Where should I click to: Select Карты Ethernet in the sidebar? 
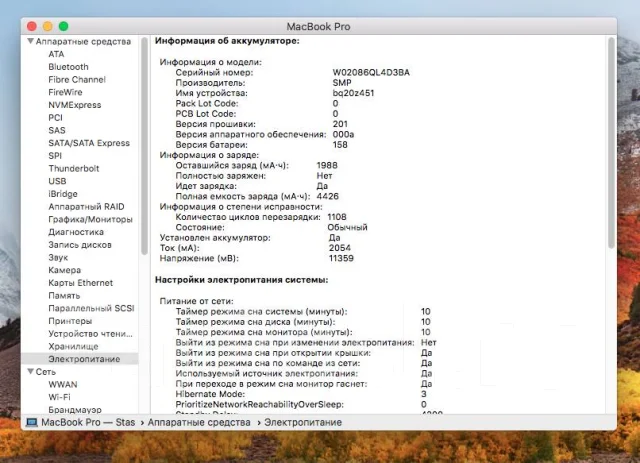[80, 283]
